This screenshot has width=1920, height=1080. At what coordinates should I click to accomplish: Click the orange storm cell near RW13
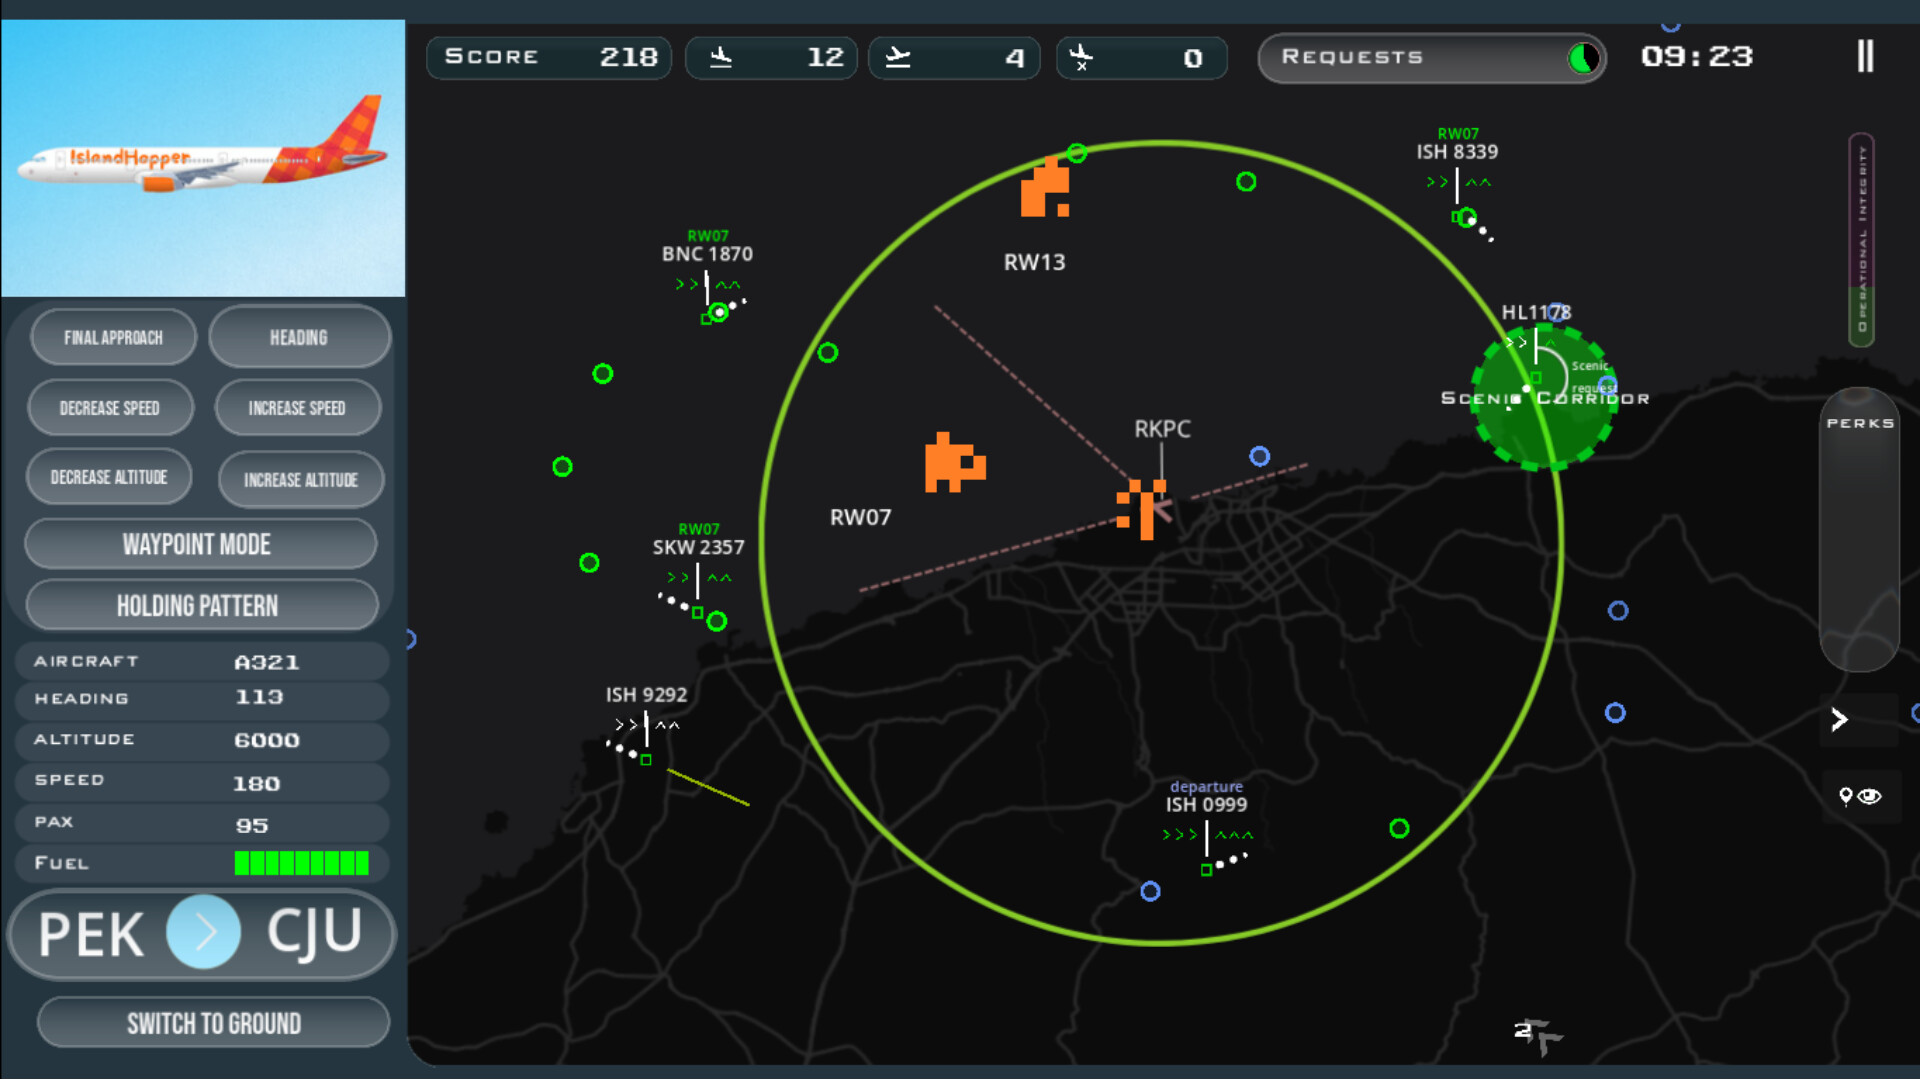click(x=1045, y=187)
